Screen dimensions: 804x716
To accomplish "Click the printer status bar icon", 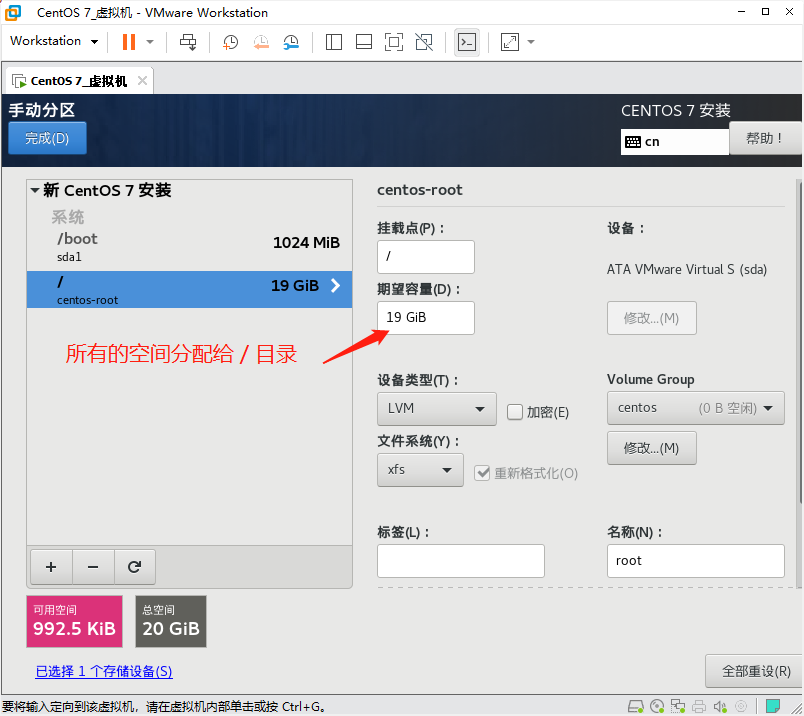I will (699, 707).
